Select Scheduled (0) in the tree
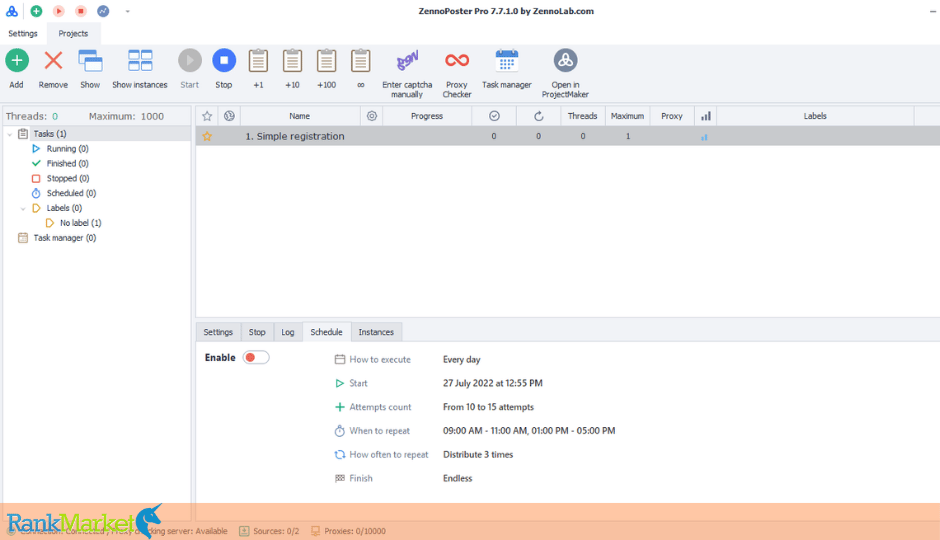This screenshot has width=940, height=540. 71,194
